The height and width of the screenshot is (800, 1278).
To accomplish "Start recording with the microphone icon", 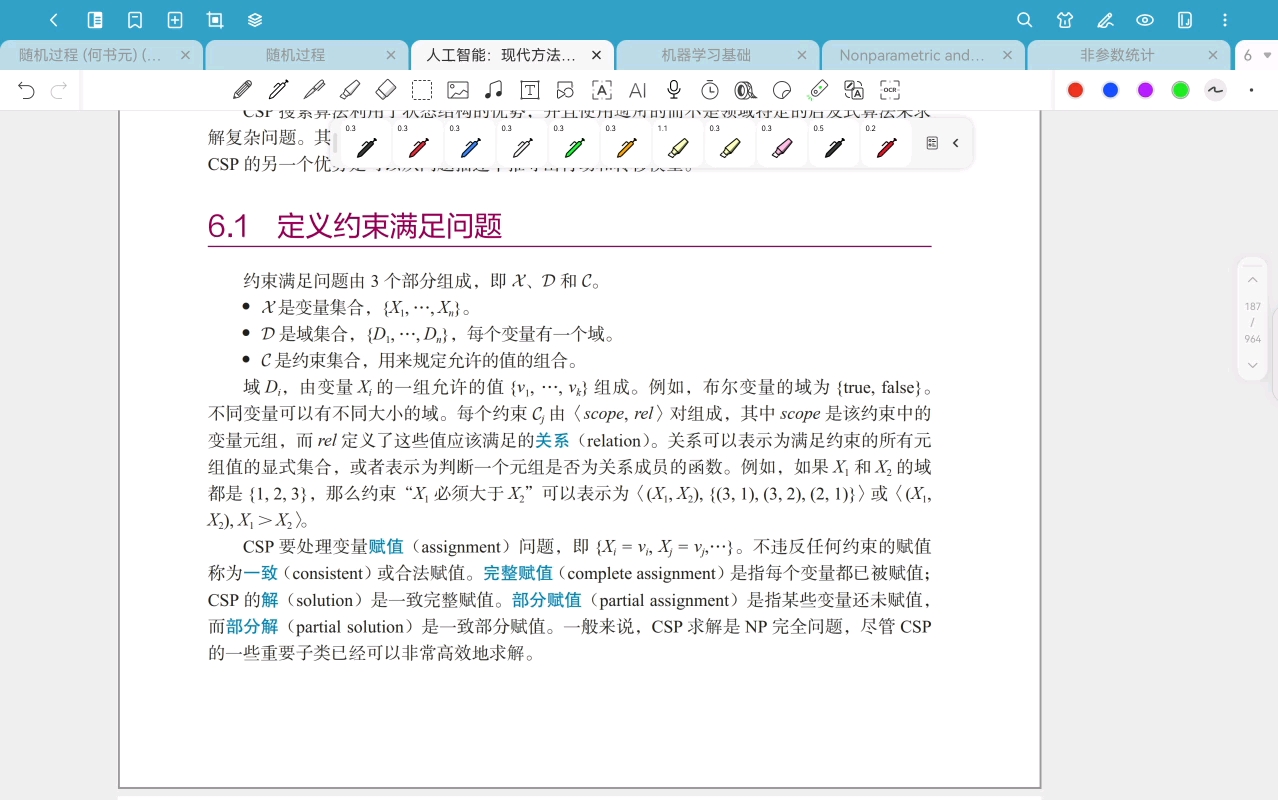I will [x=674, y=90].
